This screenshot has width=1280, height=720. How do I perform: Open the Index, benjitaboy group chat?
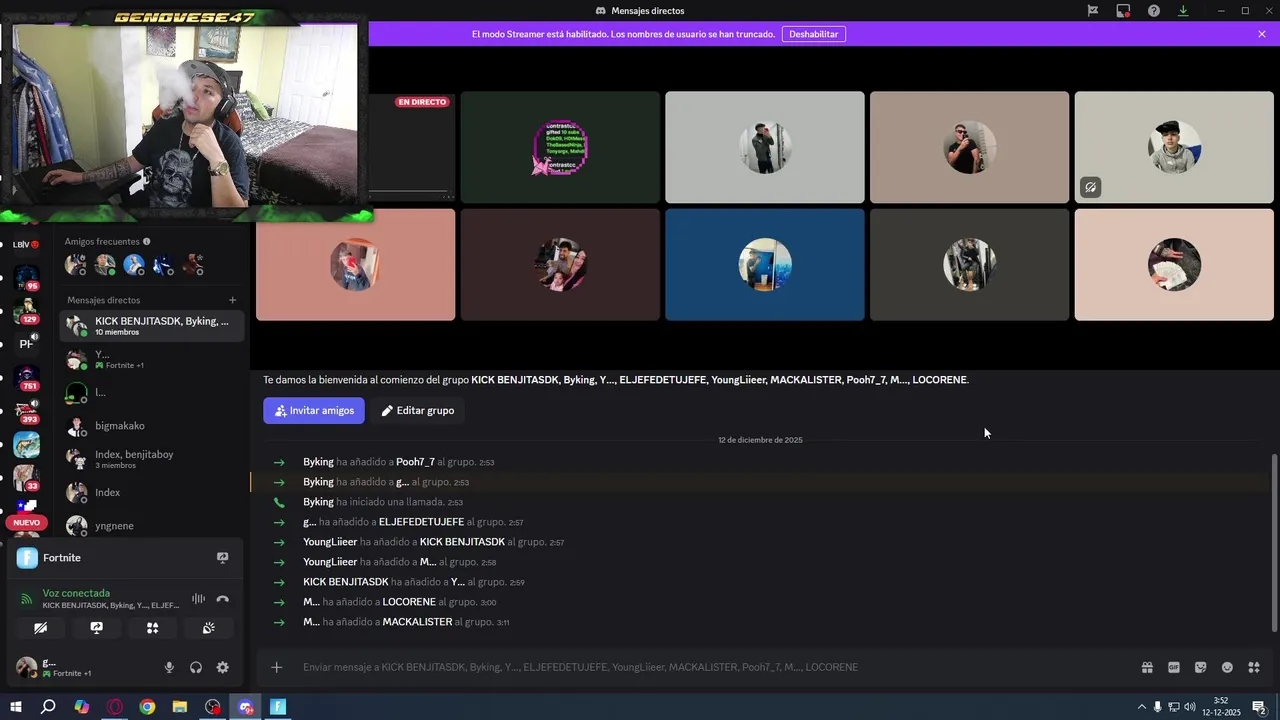pos(152,459)
